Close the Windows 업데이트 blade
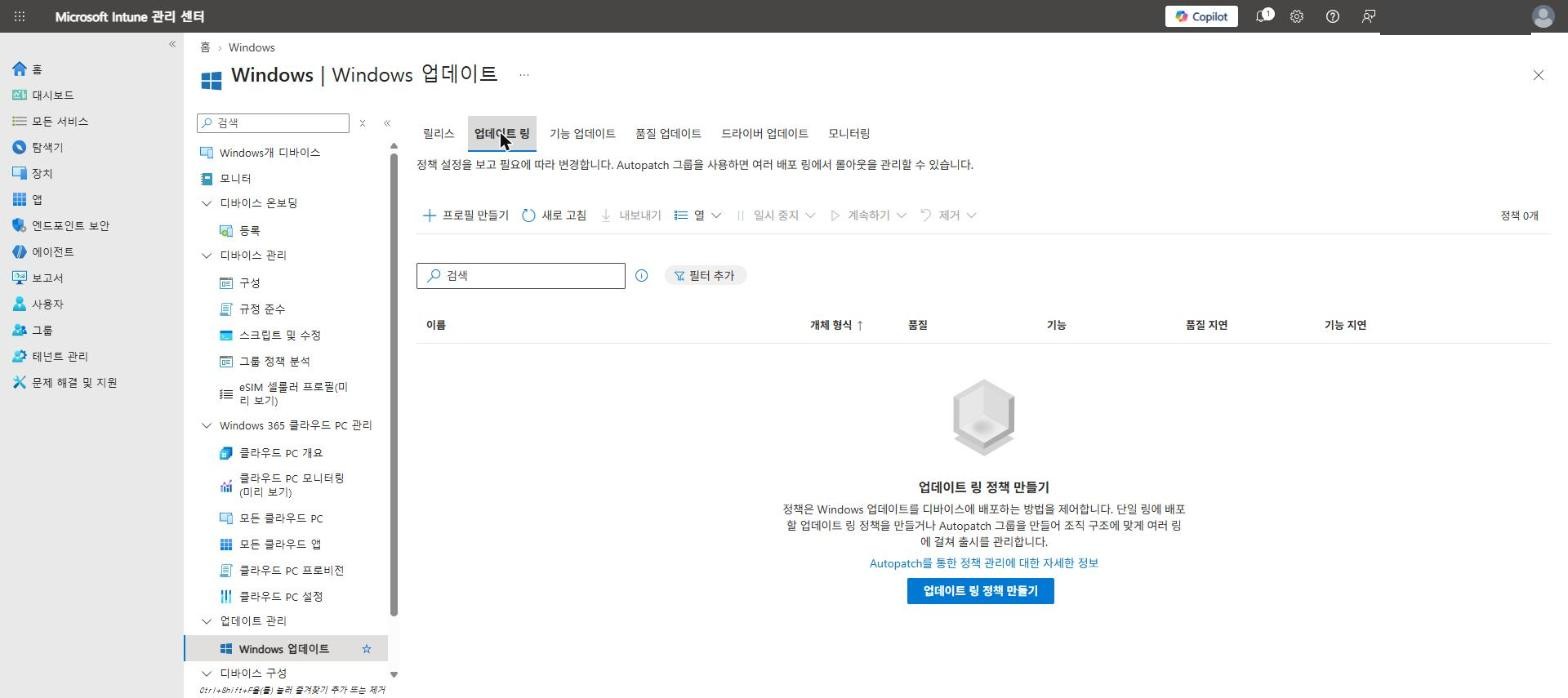 coord(1538,75)
